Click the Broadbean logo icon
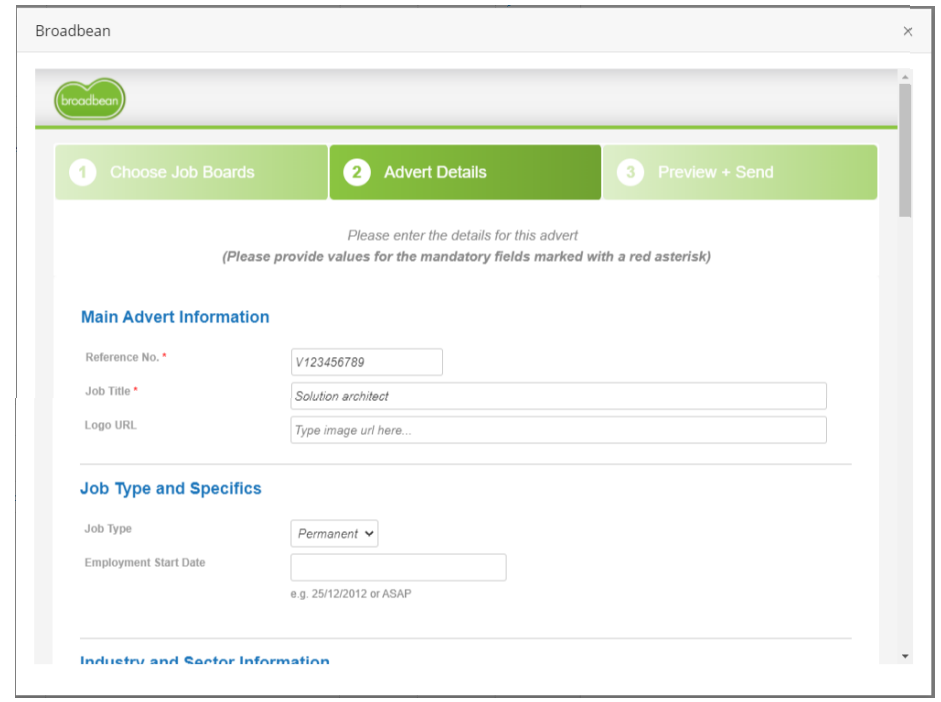The image size is (941, 702). (x=89, y=99)
